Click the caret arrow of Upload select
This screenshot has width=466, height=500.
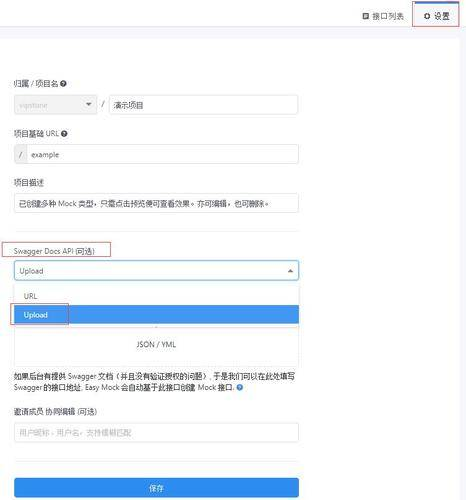click(x=290, y=271)
